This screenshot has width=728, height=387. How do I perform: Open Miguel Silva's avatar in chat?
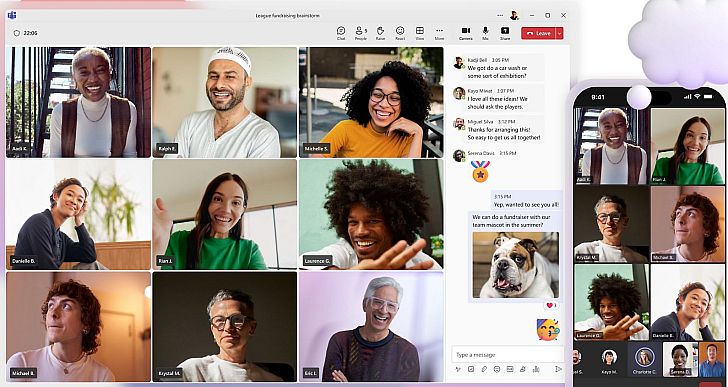459,124
